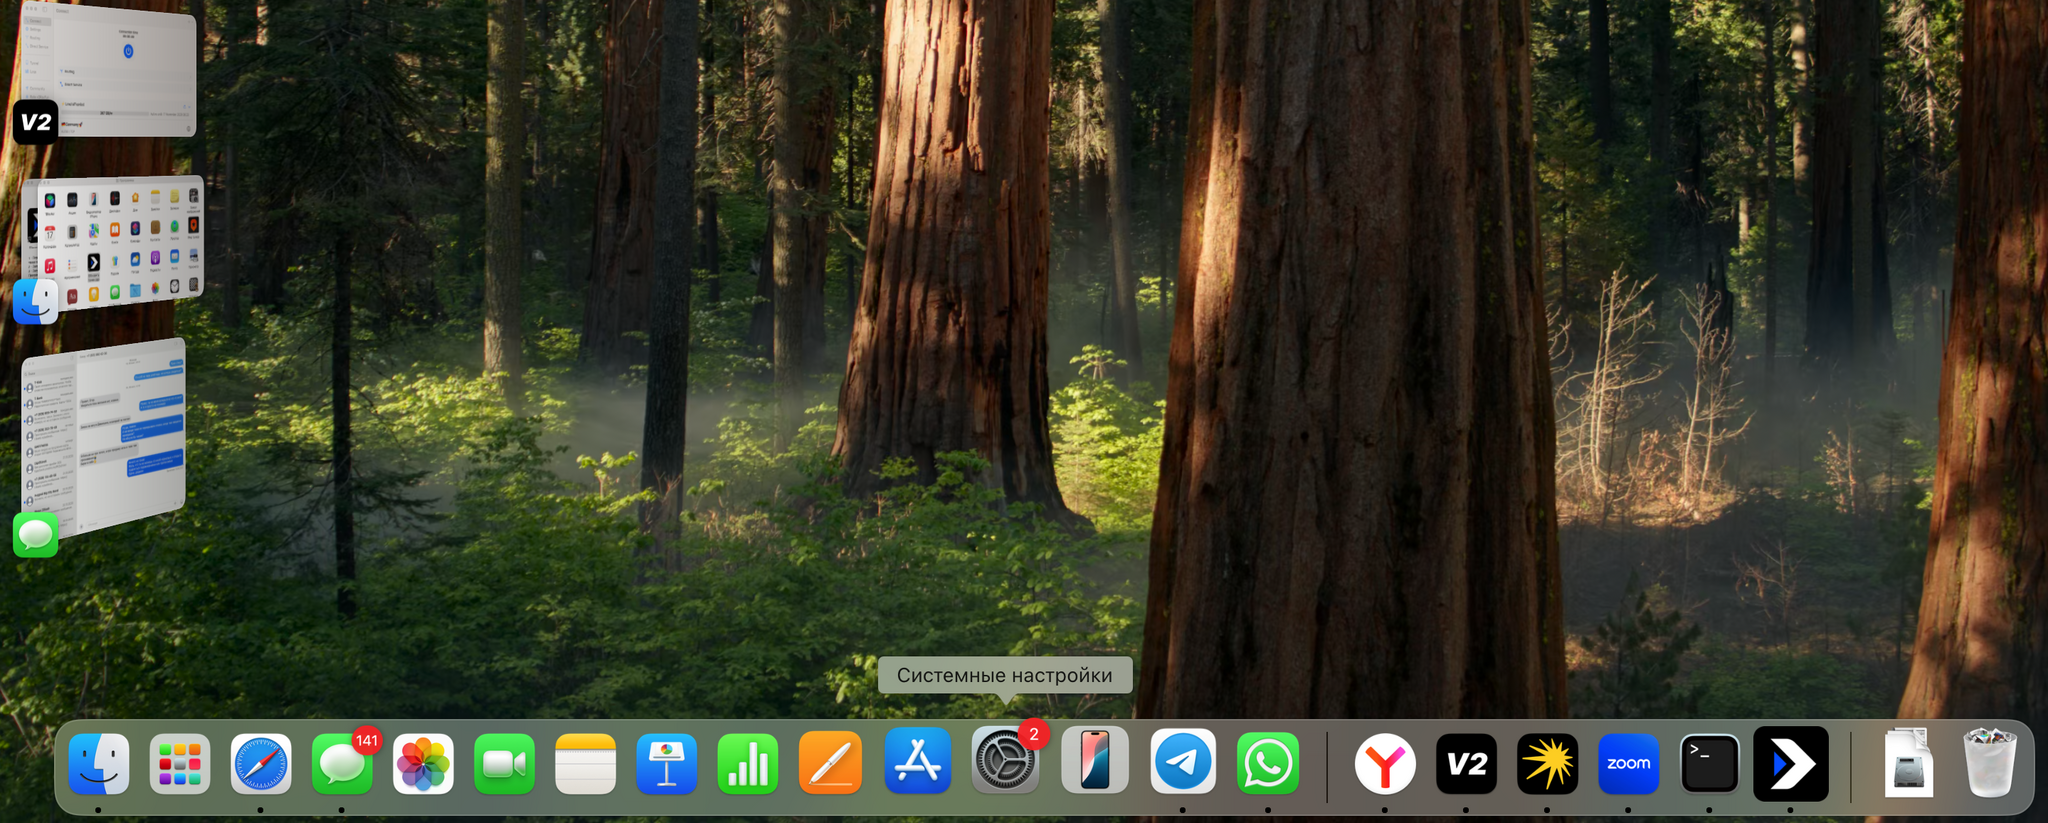Launch the Telegram app
Screen dimensions: 2048x823
(x=1183, y=762)
